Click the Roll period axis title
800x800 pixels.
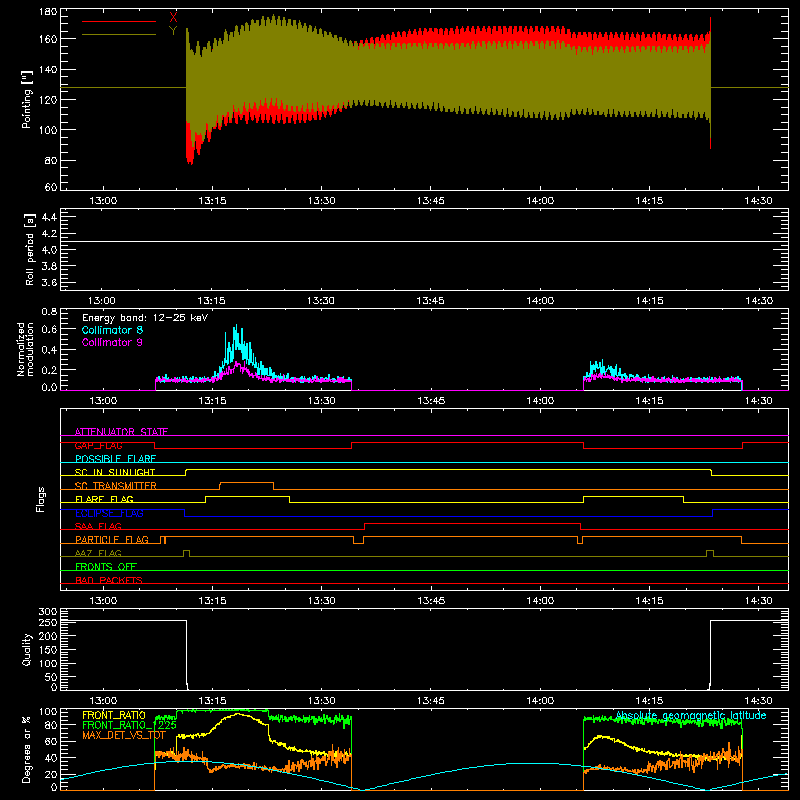tap(30, 249)
